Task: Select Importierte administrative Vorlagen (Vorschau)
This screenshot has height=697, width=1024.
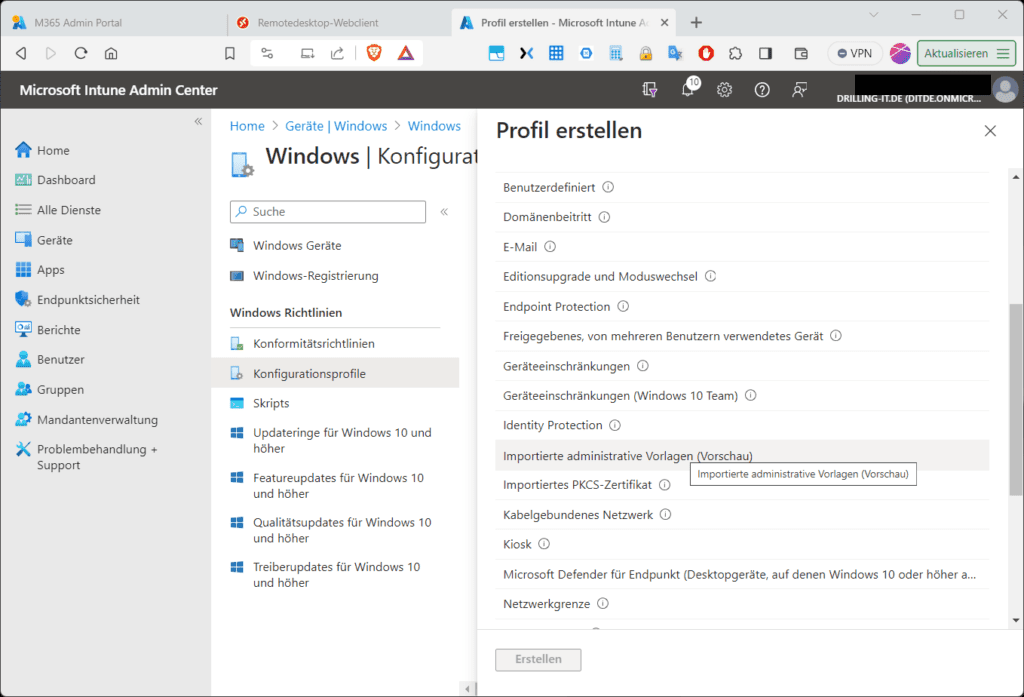Action: click(x=742, y=455)
